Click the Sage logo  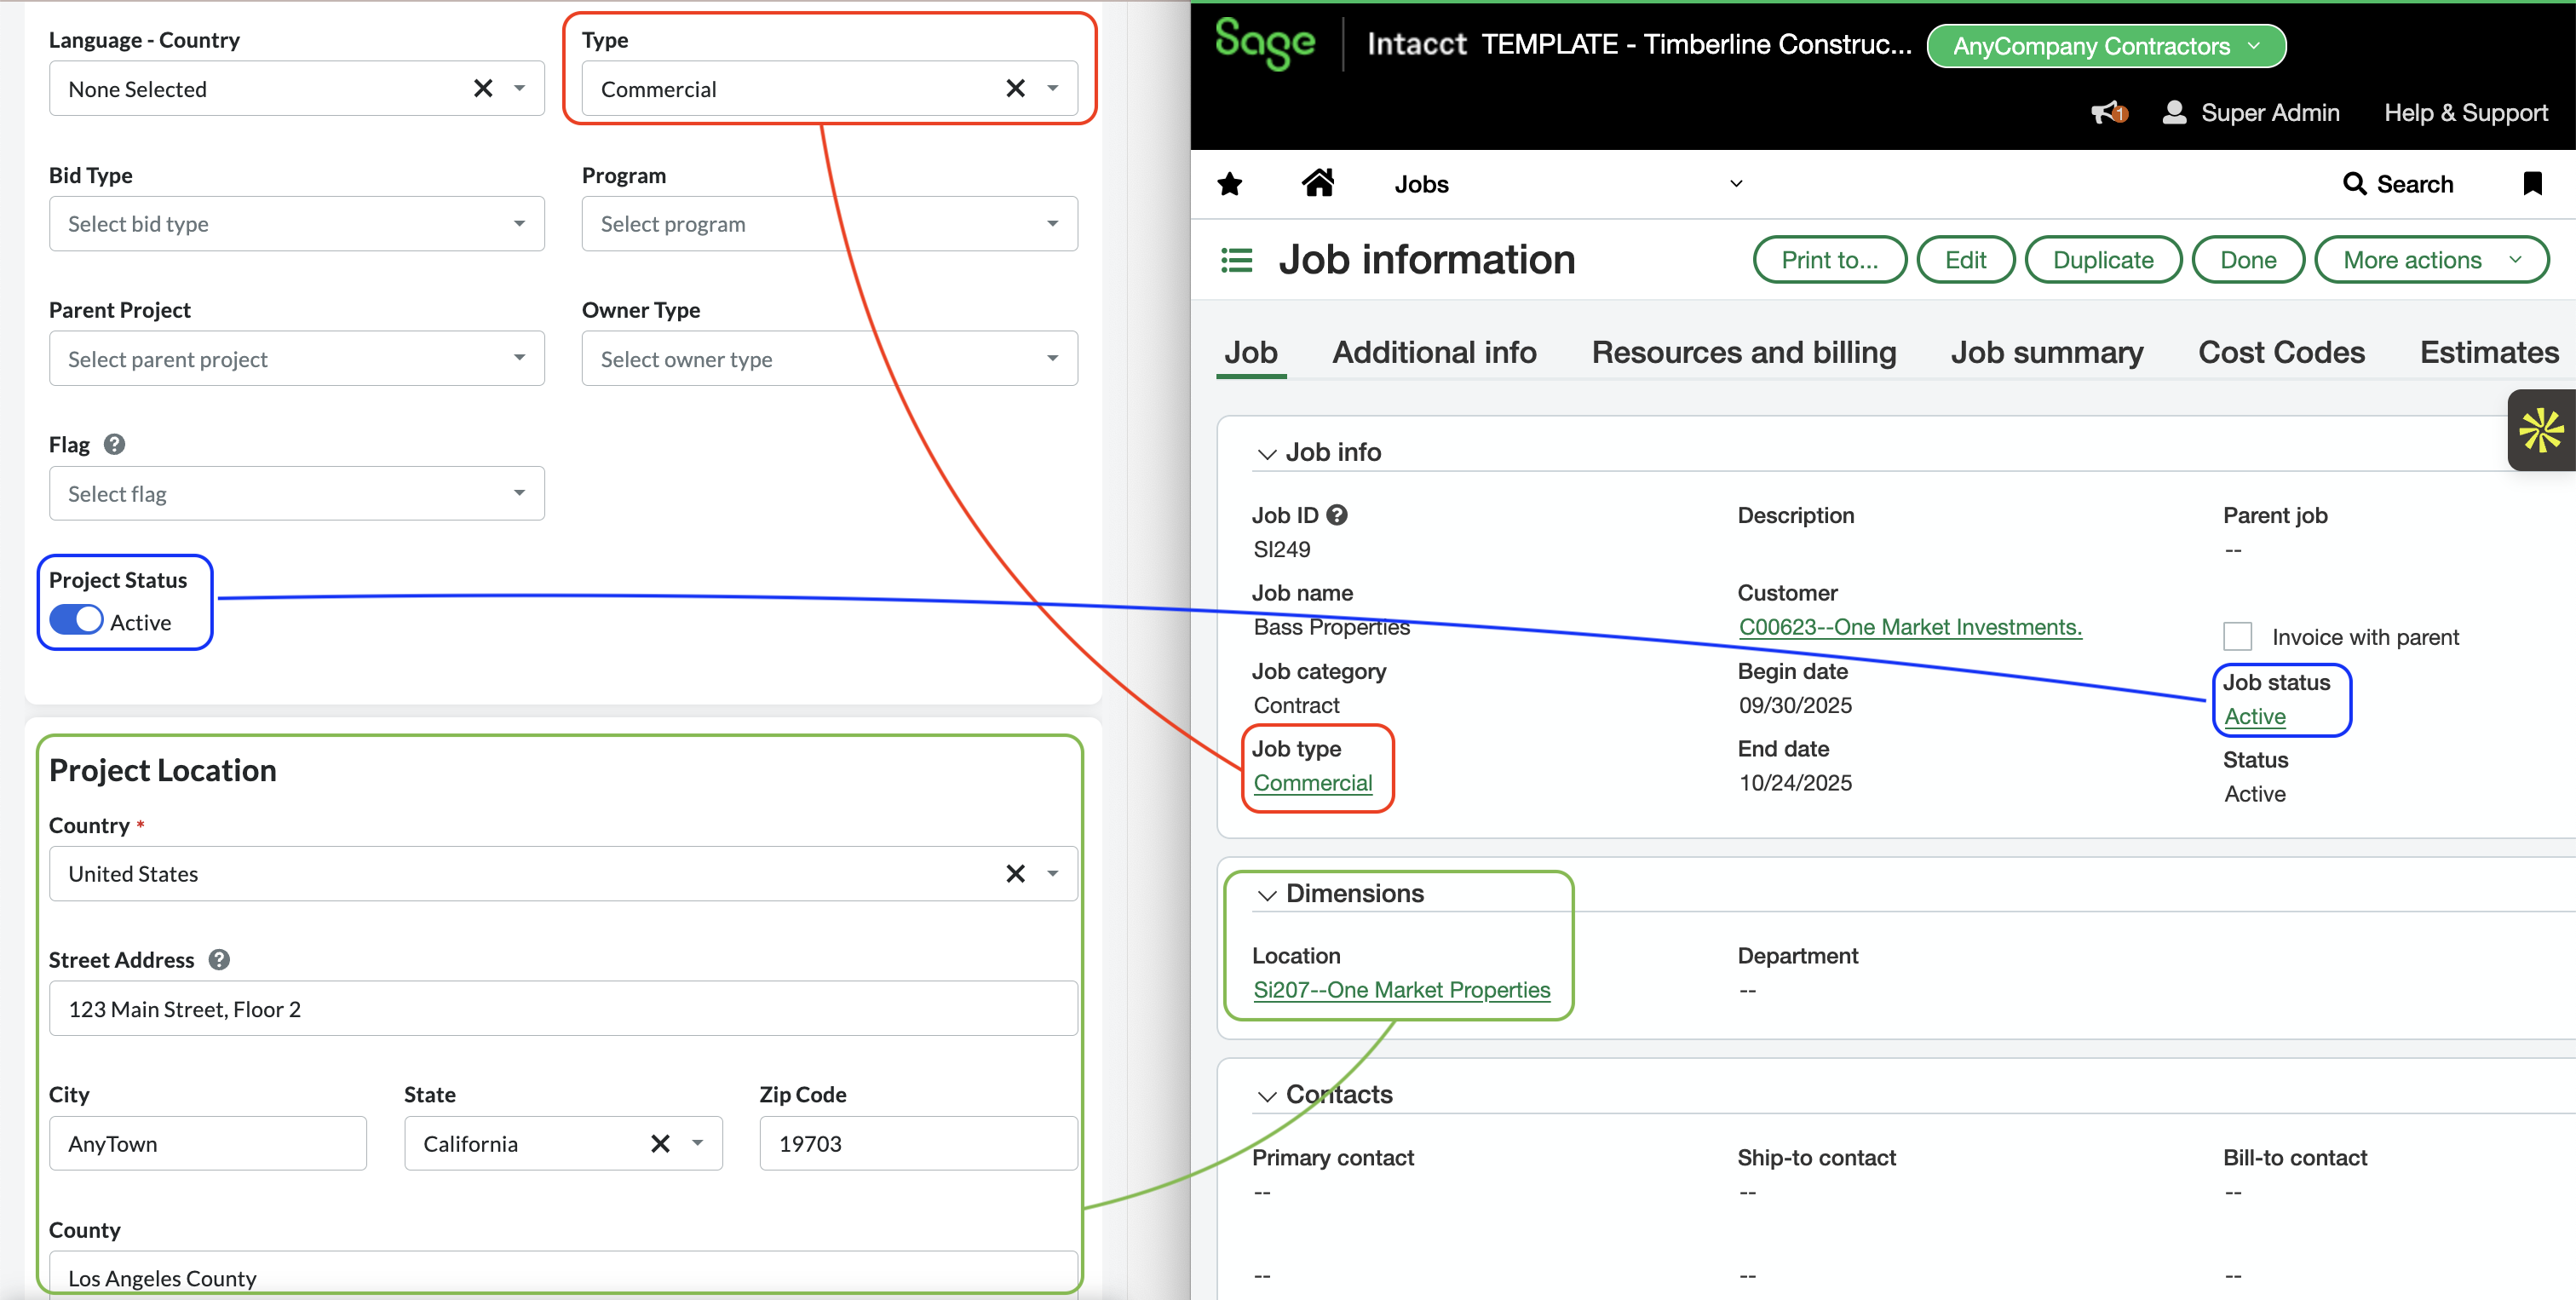click(1264, 44)
